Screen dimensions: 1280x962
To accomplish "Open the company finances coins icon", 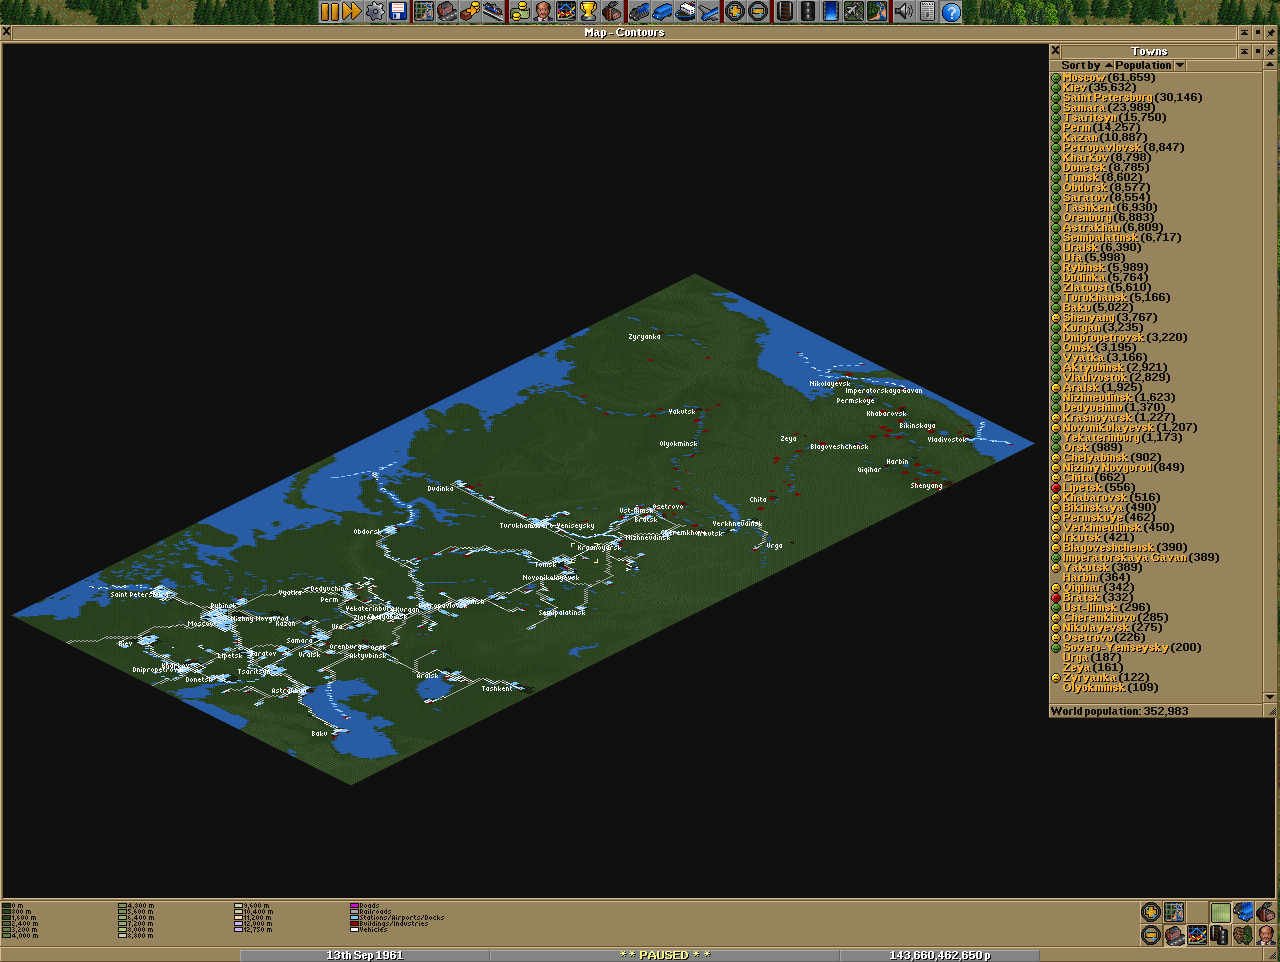I will tap(520, 11).
